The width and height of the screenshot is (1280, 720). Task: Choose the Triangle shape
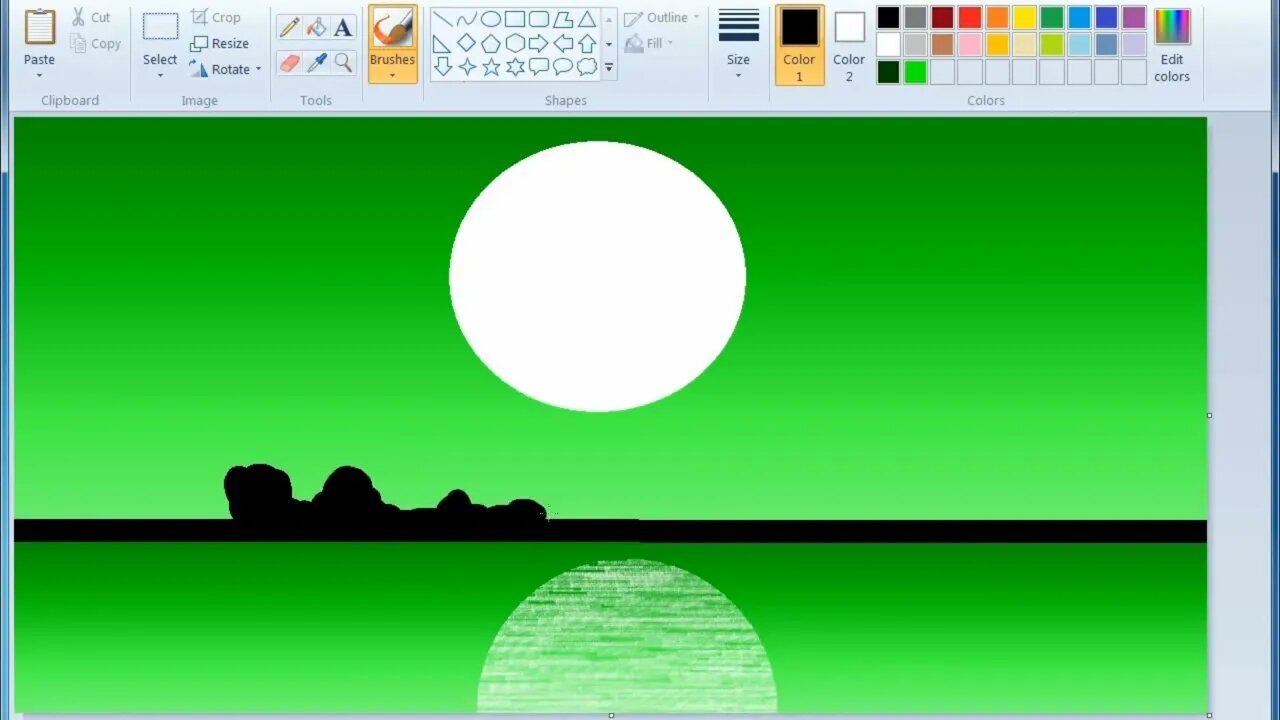click(x=587, y=19)
